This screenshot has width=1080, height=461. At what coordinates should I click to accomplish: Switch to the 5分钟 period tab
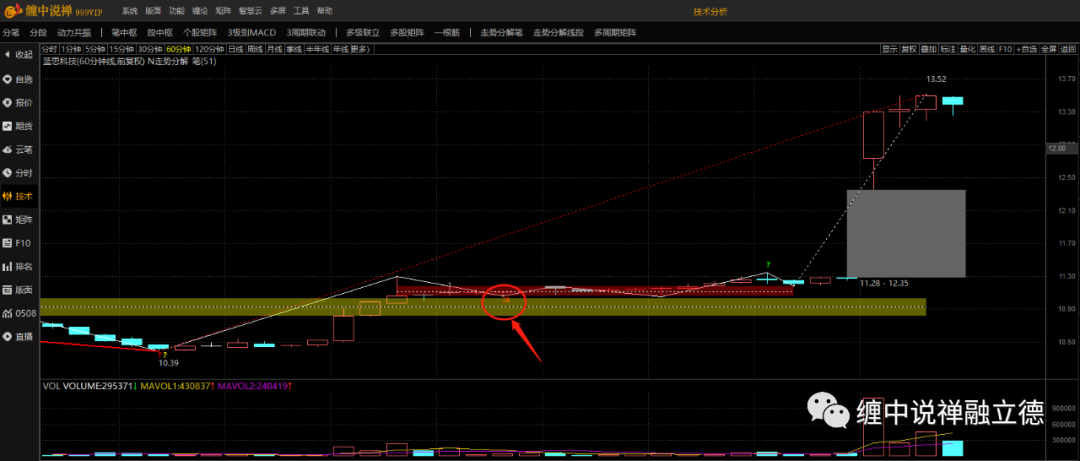click(x=95, y=49)
